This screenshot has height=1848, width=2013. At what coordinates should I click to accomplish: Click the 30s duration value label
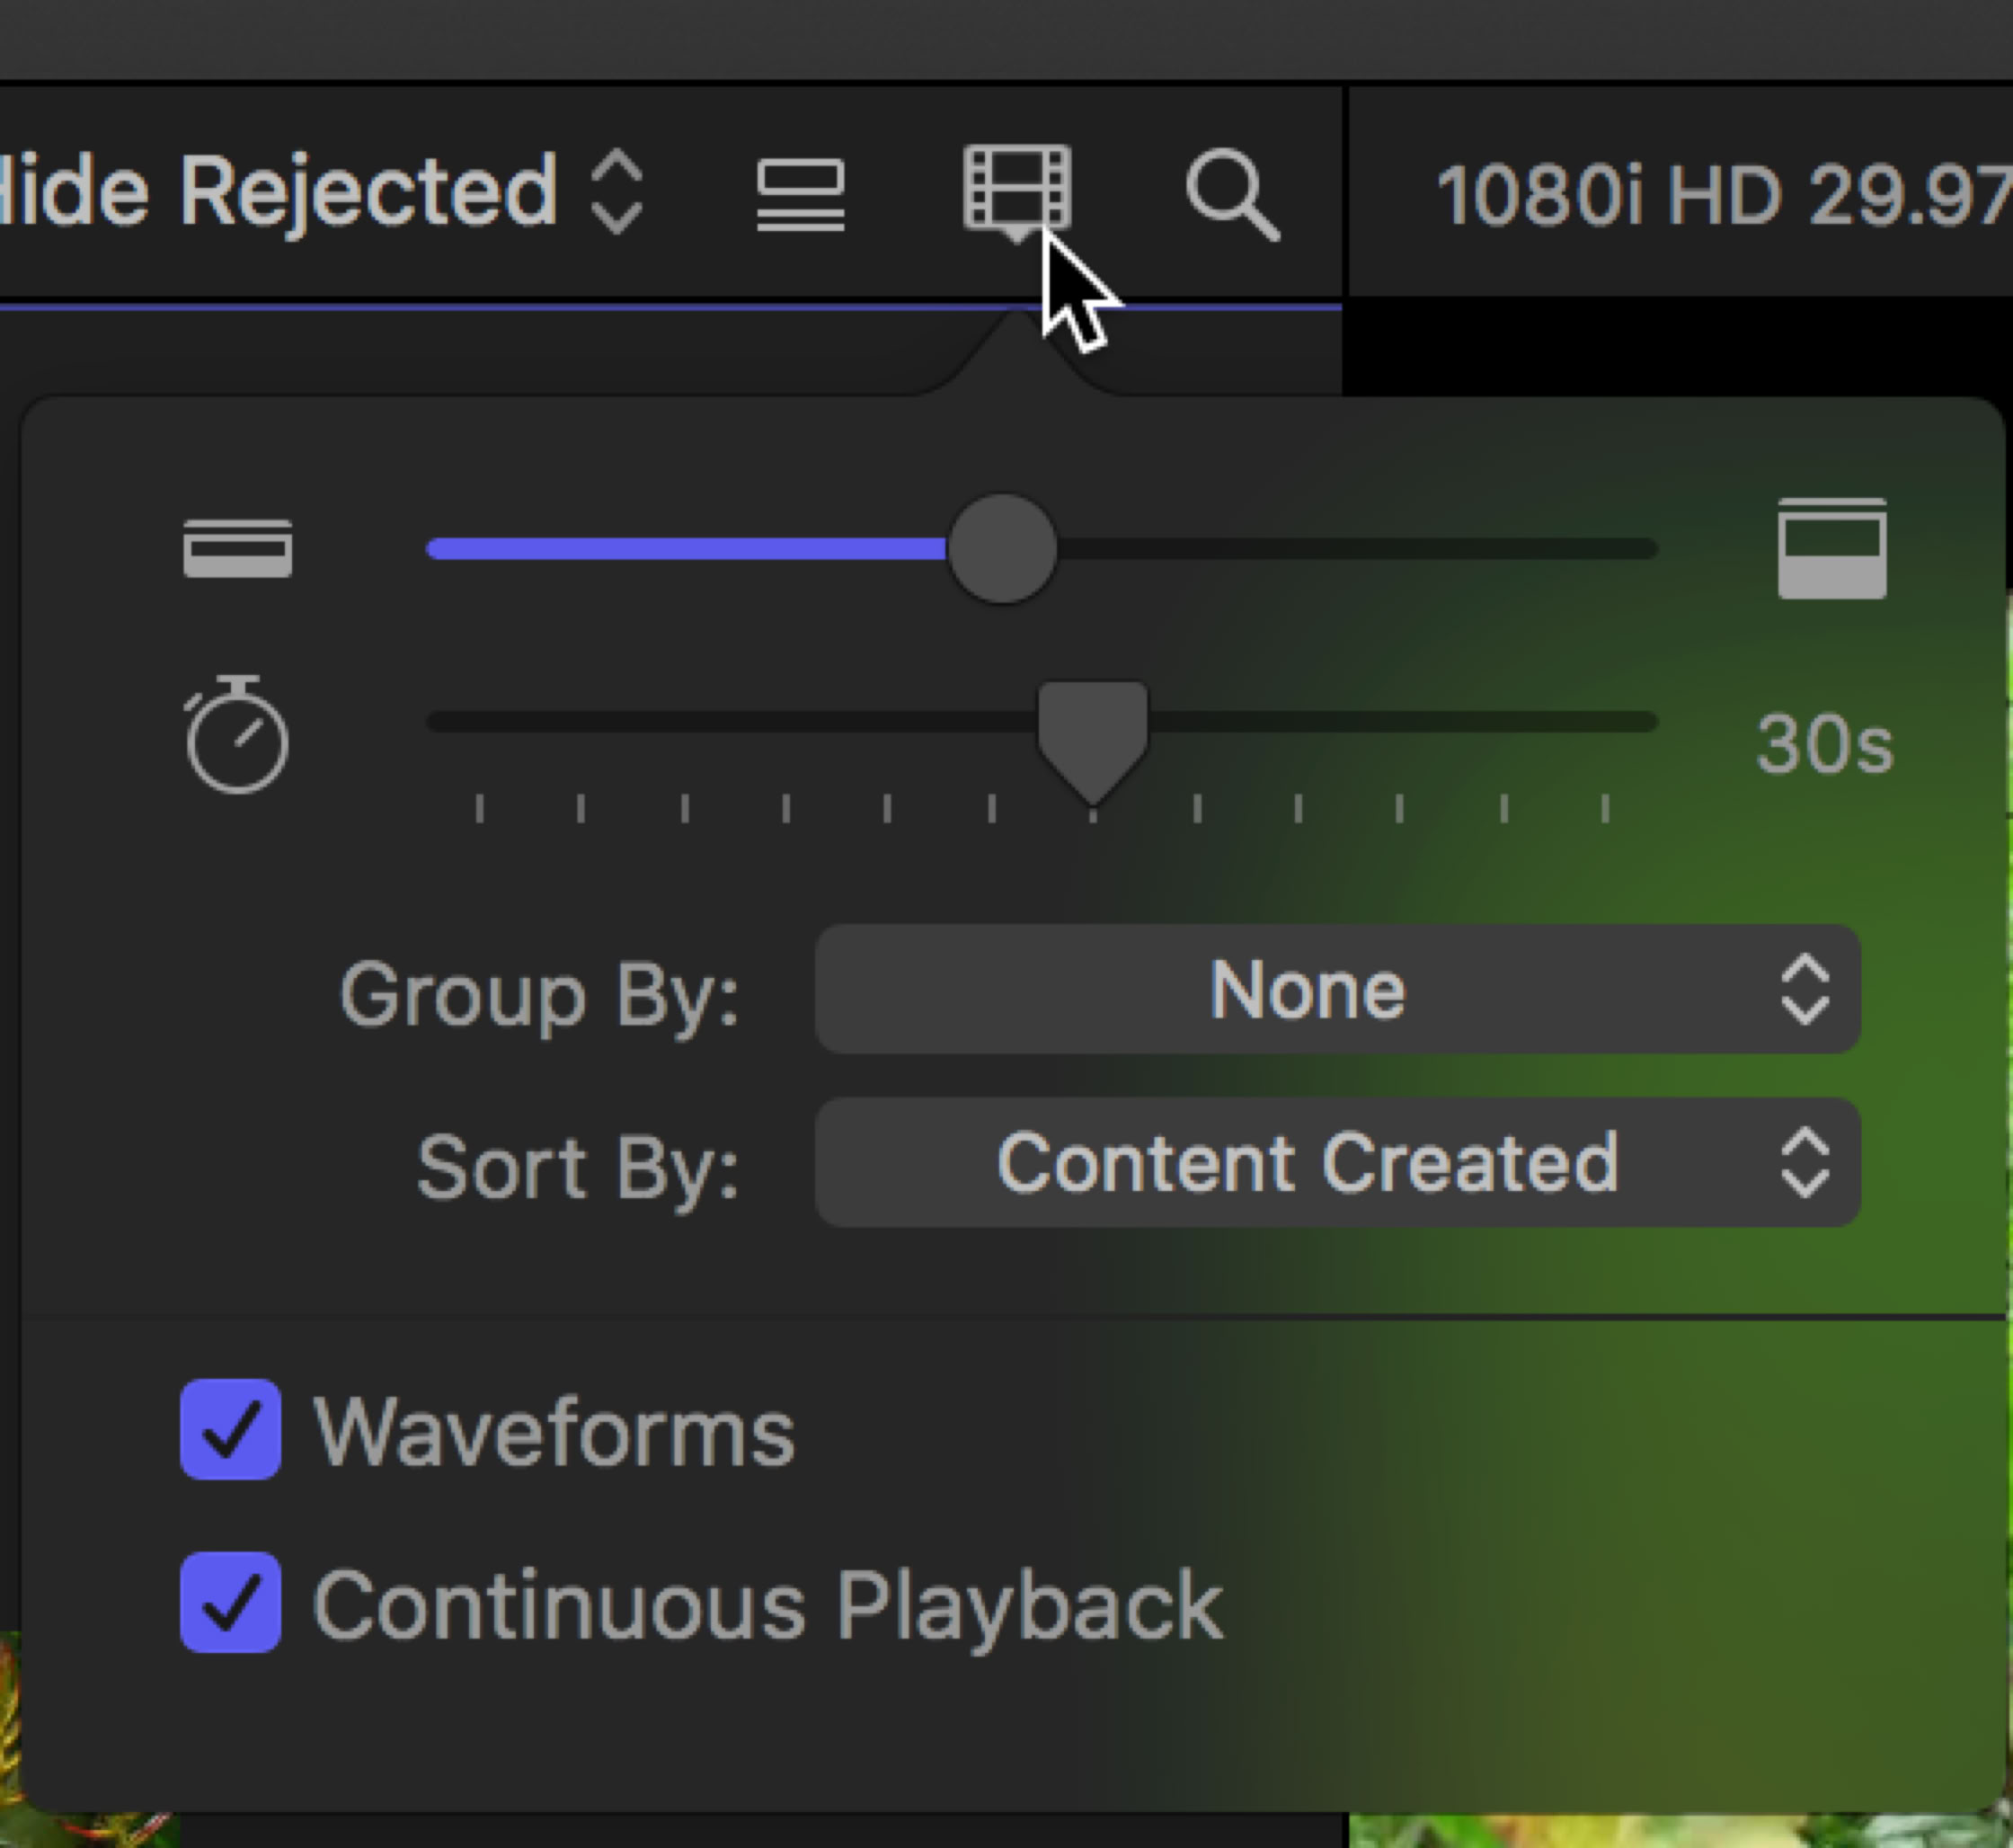[1824, 744]
